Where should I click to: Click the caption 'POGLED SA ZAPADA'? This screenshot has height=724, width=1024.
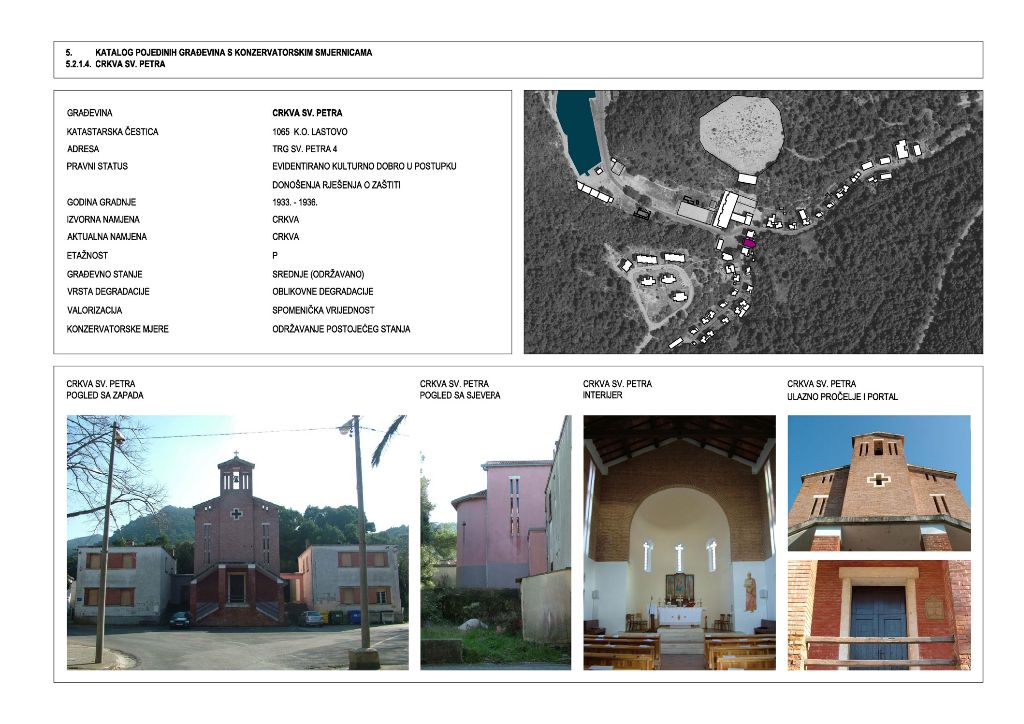tap(104, 395)
